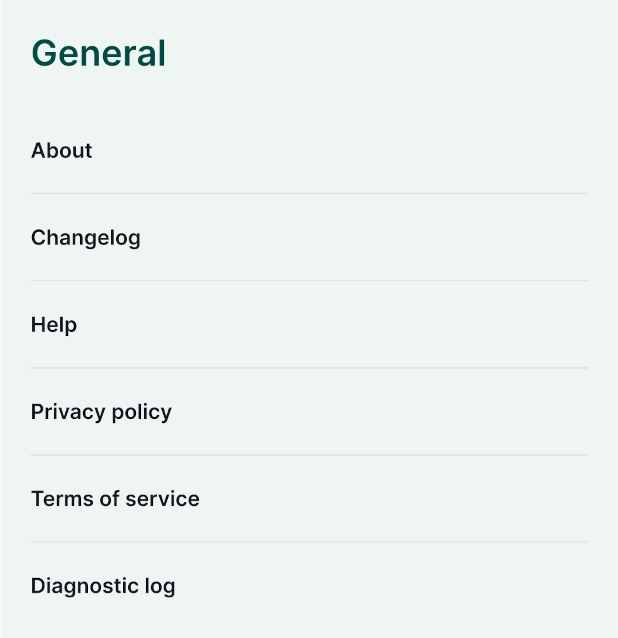
Task: Click the About text in General
Action: point(62,151)
